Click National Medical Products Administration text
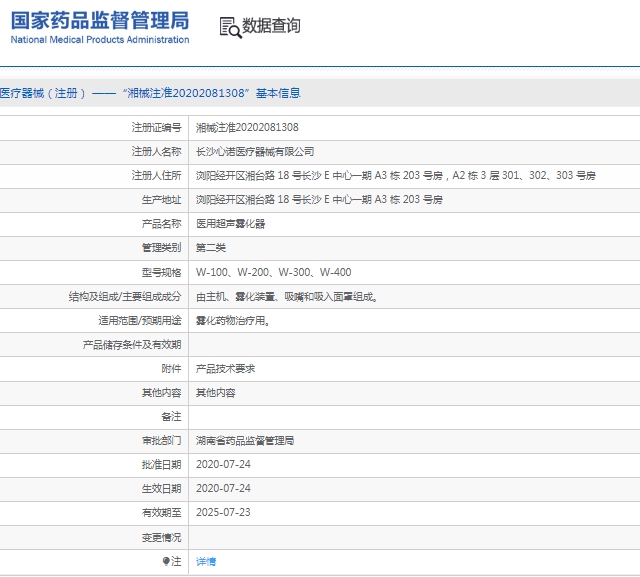The height and width of the screenshot is (577, 640). click(x=100, y=40)
